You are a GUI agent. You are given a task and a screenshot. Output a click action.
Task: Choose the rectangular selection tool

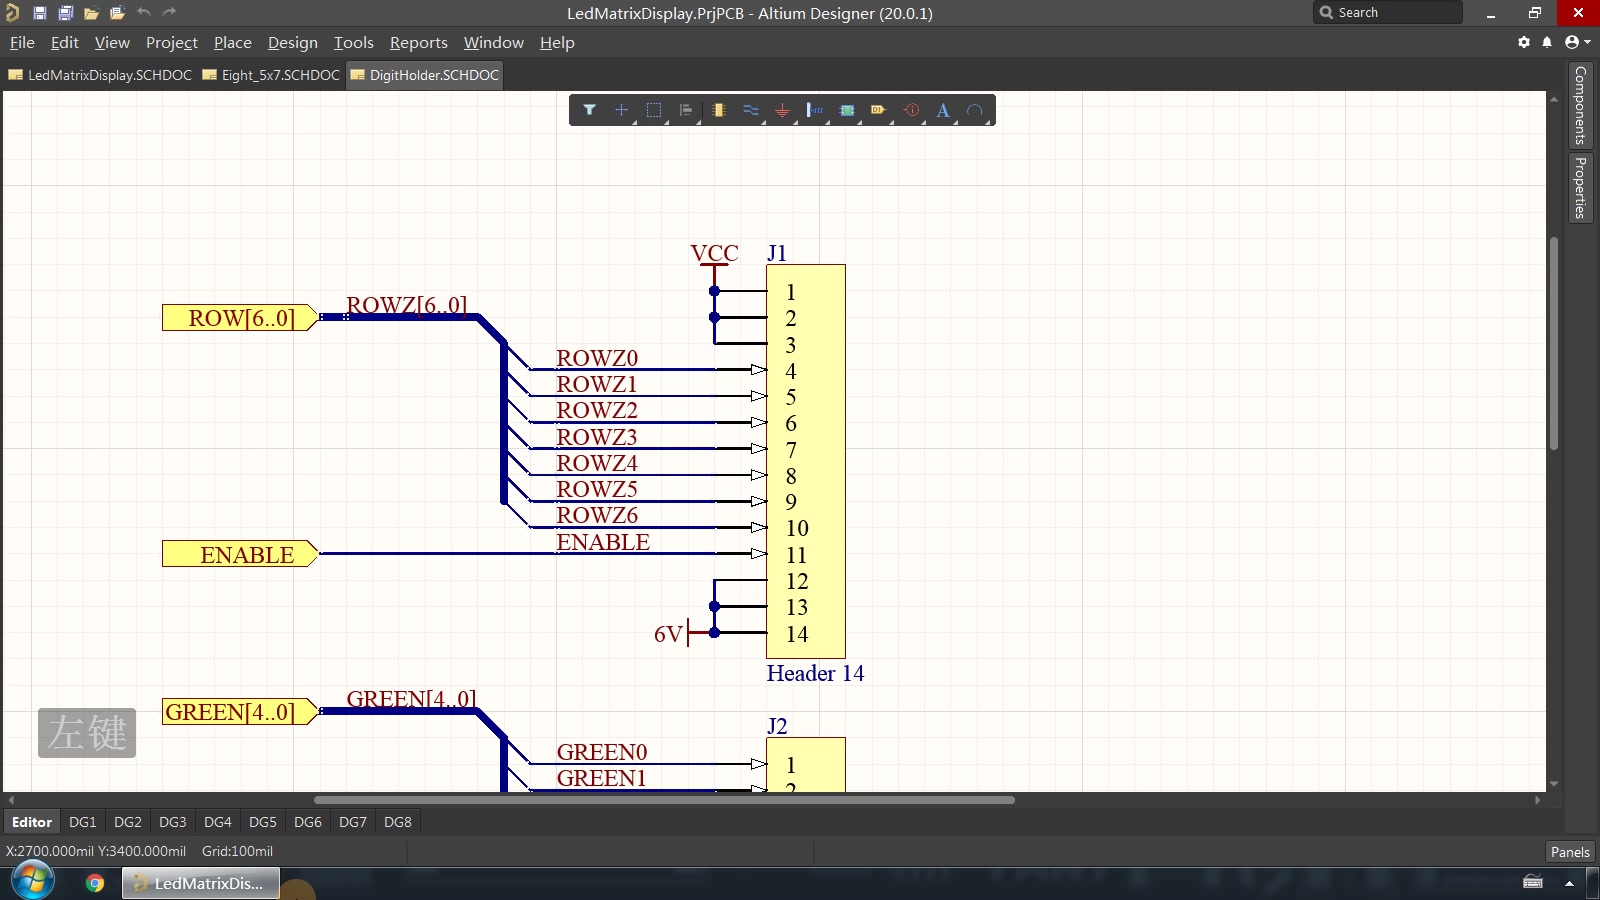[x=654, y=110]
